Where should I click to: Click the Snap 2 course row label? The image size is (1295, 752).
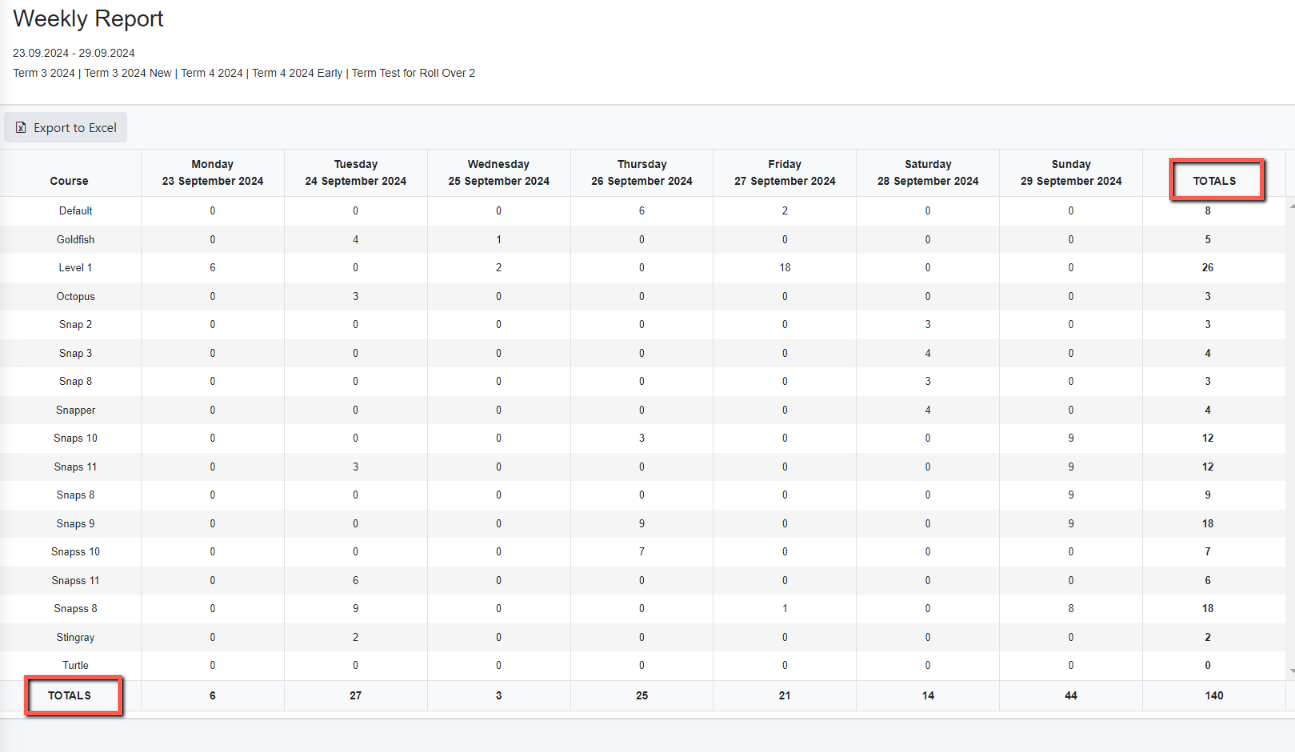75,324
